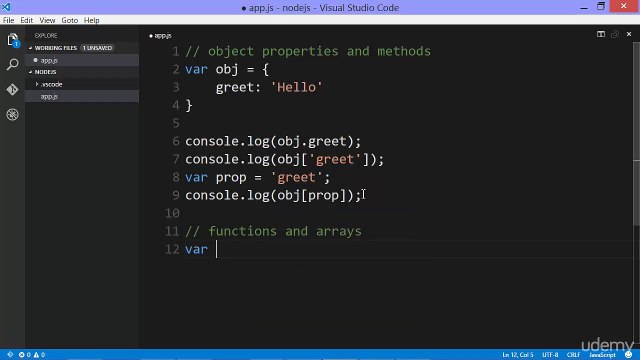This screenshot has height=360, width=640.
Task: Click line number 12 in gutter
Action: coord(172,249)
